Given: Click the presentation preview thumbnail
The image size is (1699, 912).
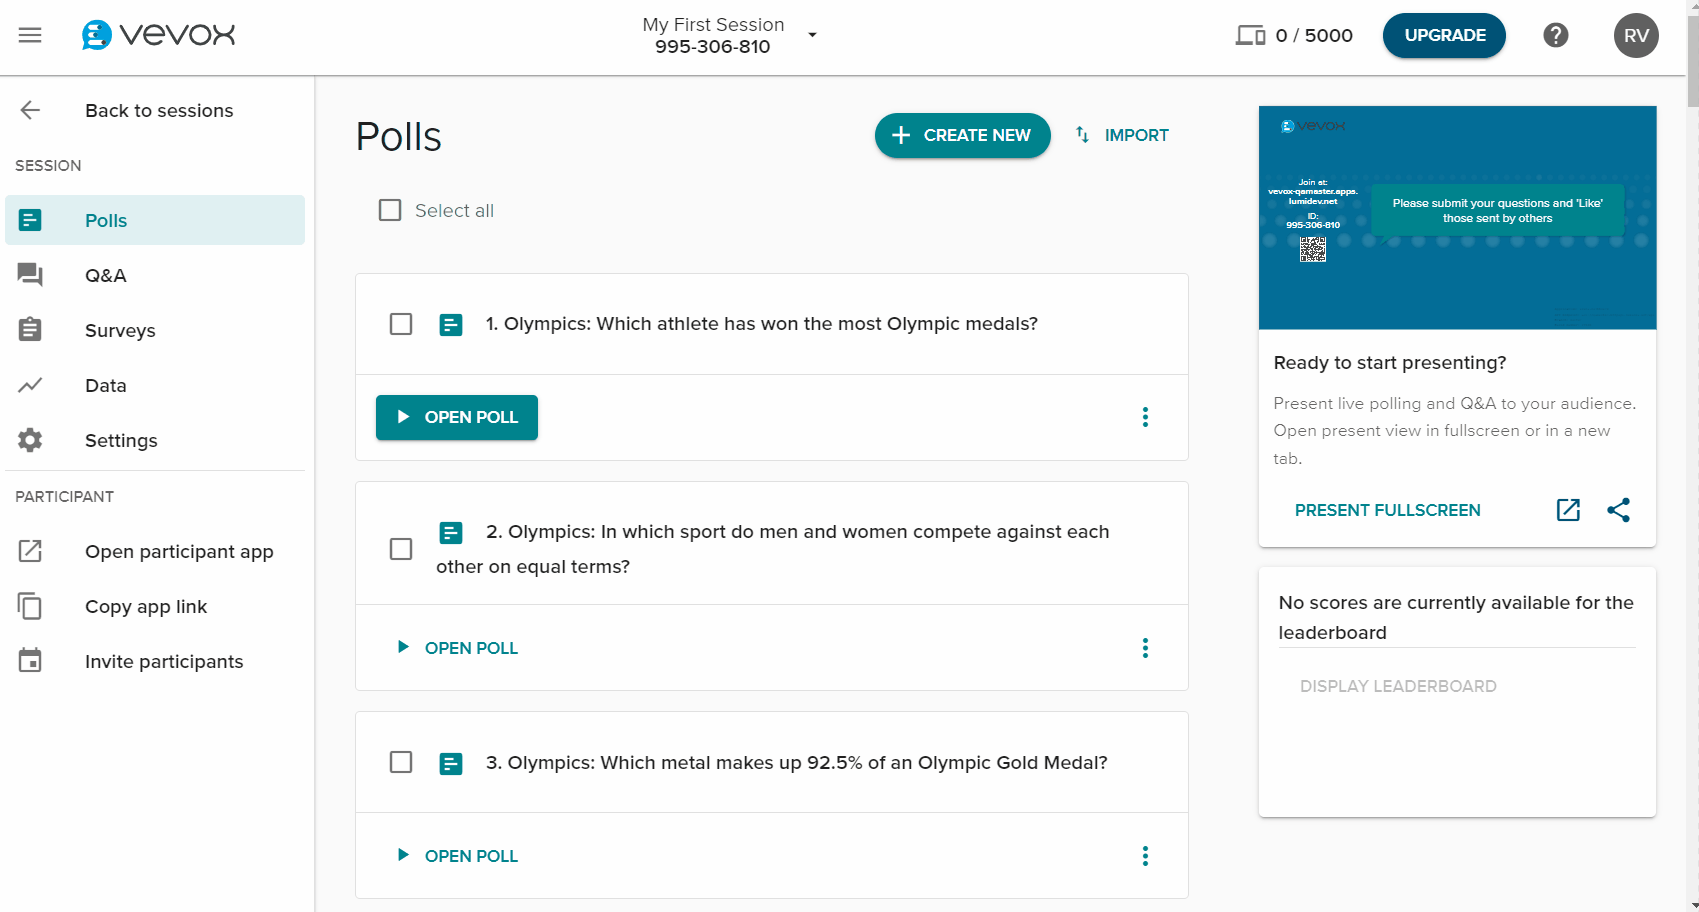Looking at the screenshot, I should (x=1457, y=218).
